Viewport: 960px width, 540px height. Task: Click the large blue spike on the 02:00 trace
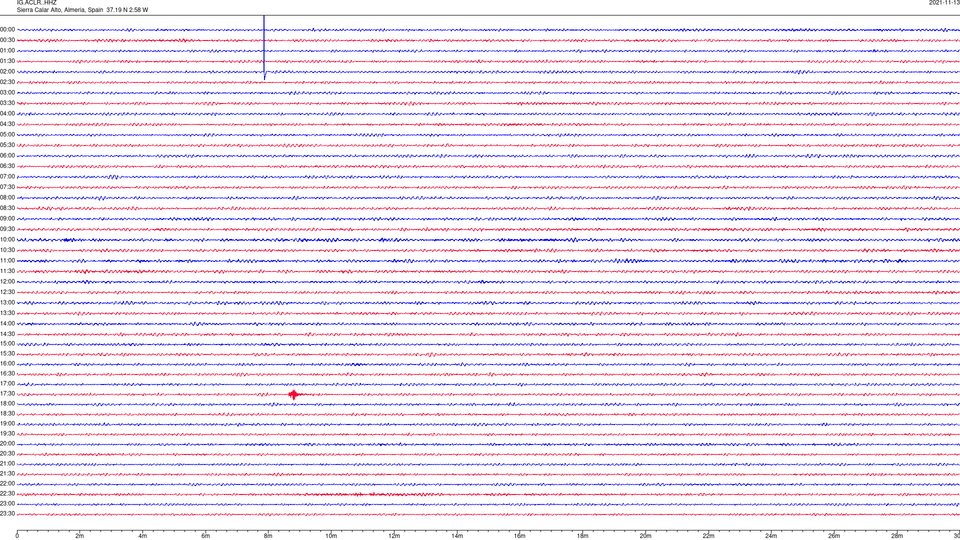click(x=264, y=47)
